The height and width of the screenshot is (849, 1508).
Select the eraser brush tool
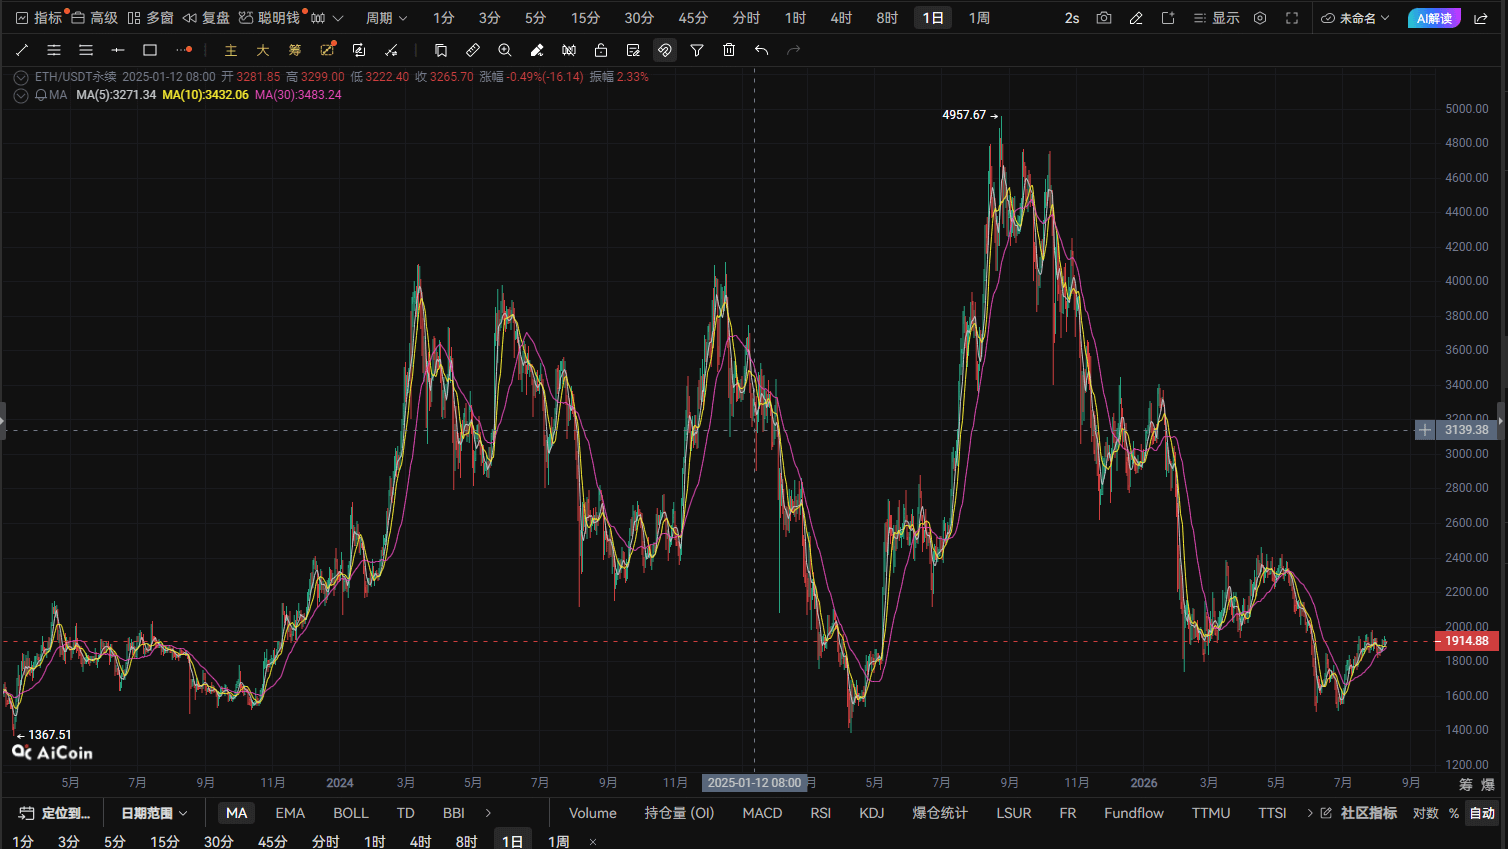tap(537, 50)
